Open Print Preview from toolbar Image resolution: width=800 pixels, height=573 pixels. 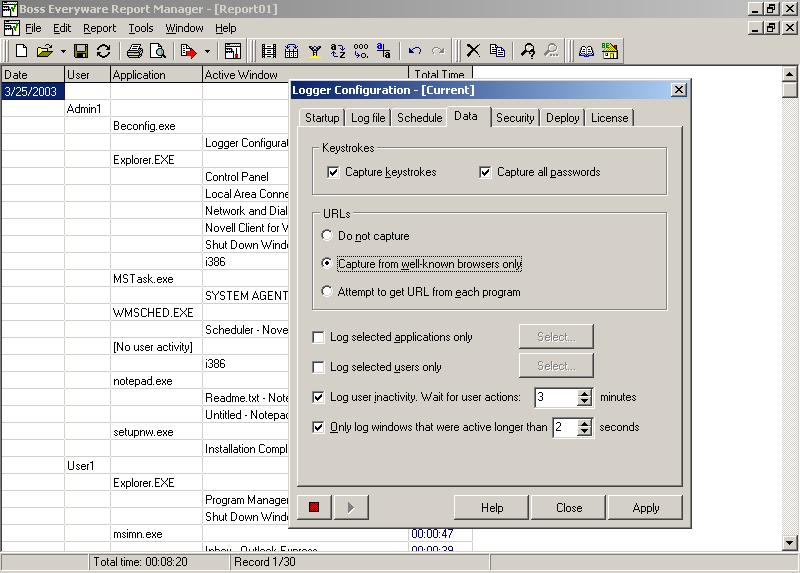157,51
